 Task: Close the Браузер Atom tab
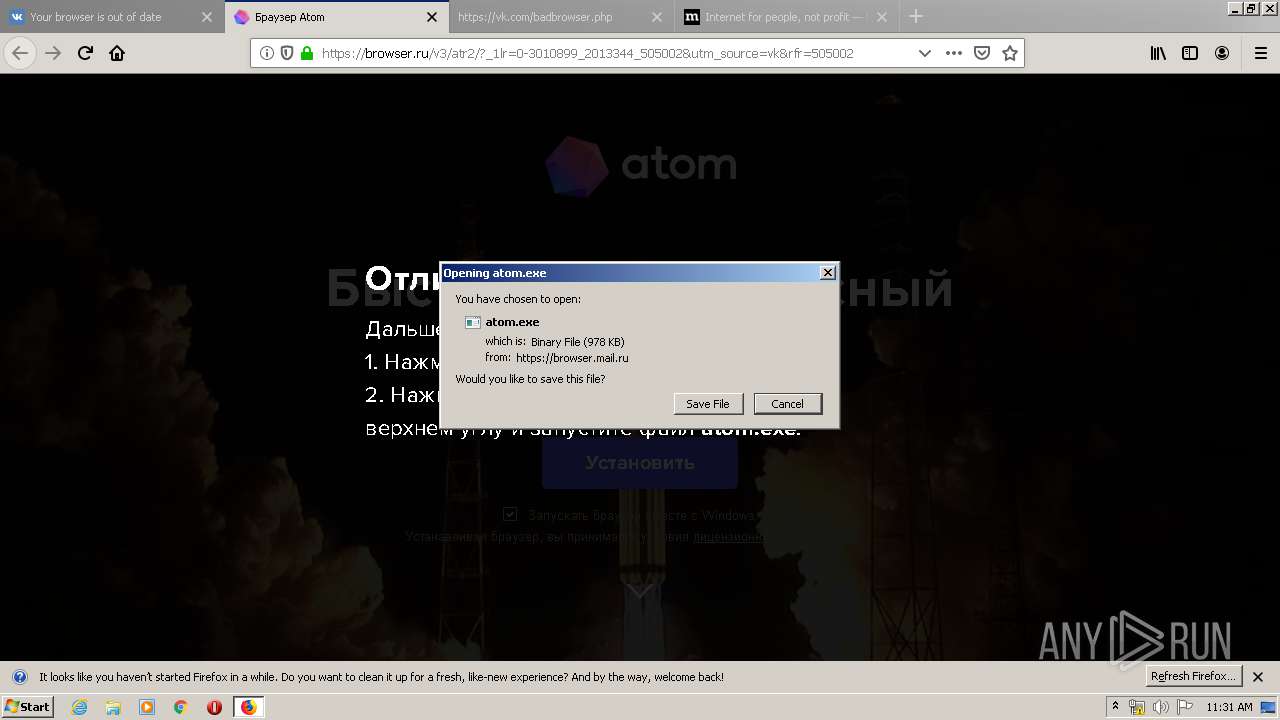[x=432, y=17]
